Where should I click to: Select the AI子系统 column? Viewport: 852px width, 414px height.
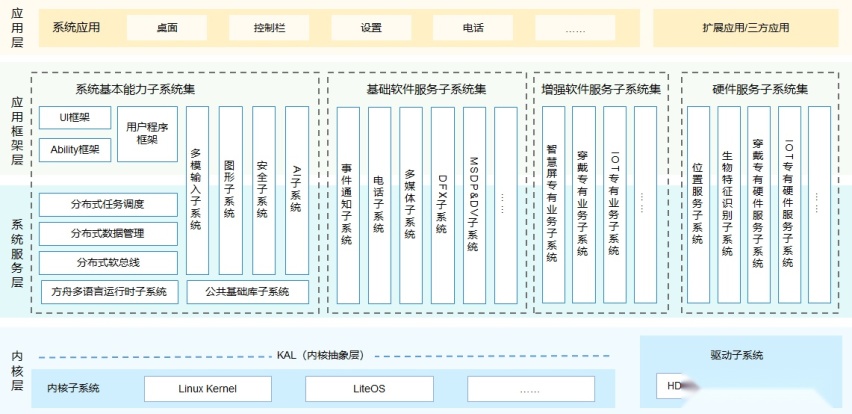tap(297, 190)
